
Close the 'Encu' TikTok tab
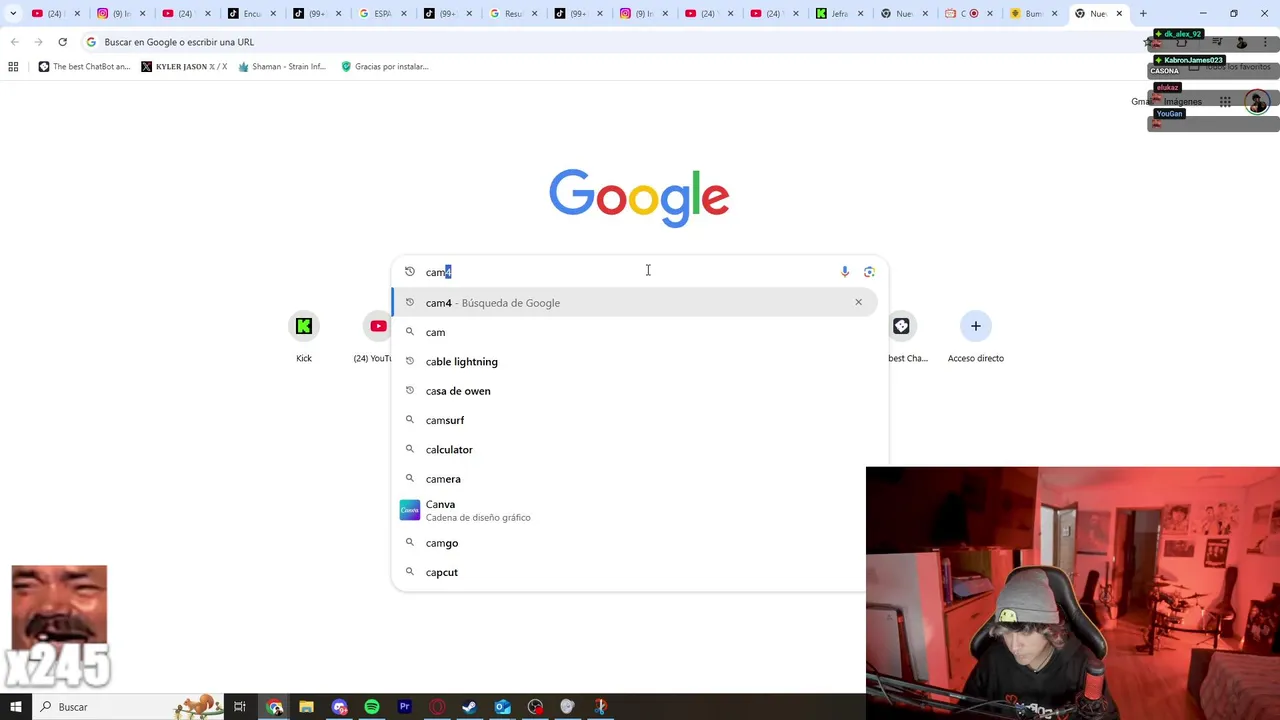pyautogui.click(x=273, y=14)
